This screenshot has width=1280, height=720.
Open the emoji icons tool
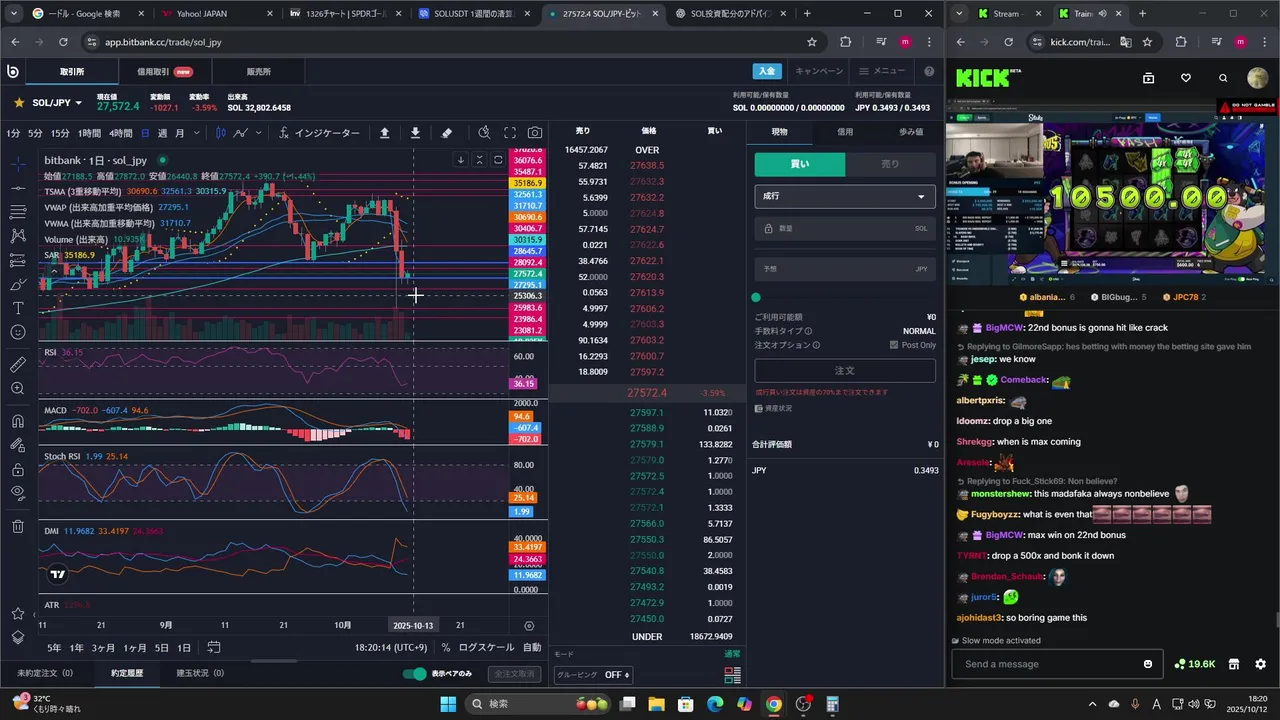(x=18, y=332)
